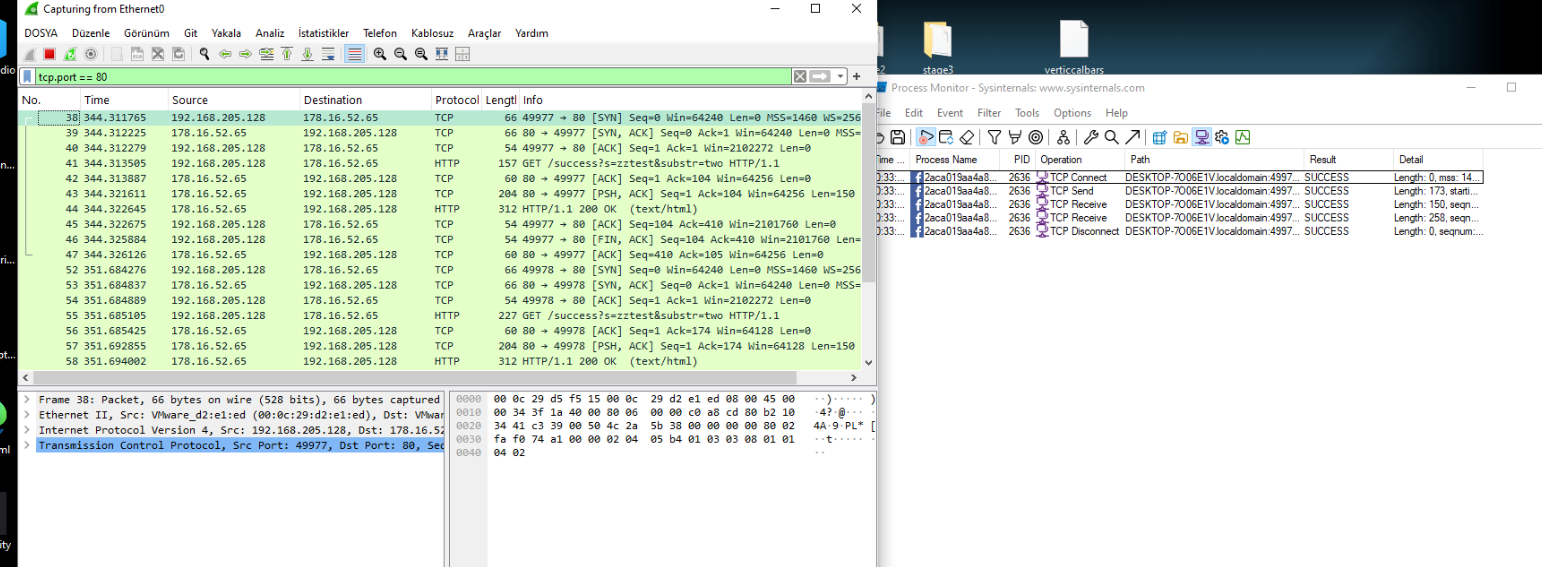Expand the Transmission Control Protocol tree row

tap(26, 445)
